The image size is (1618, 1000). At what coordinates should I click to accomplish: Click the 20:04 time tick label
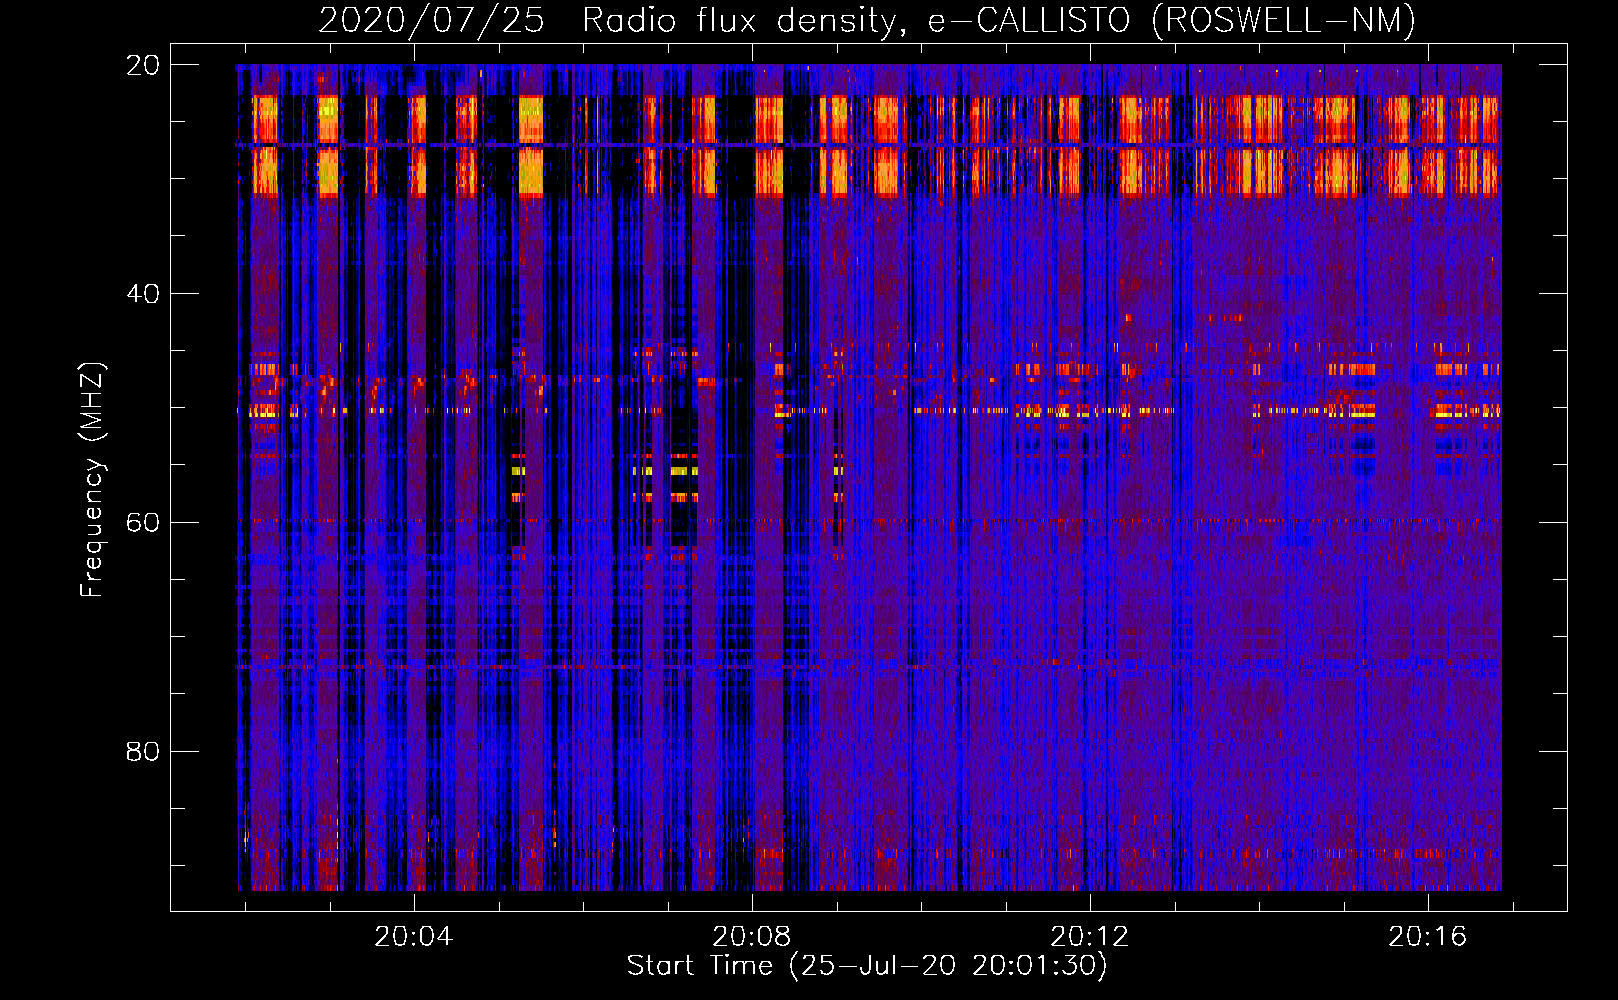(413, 937)
